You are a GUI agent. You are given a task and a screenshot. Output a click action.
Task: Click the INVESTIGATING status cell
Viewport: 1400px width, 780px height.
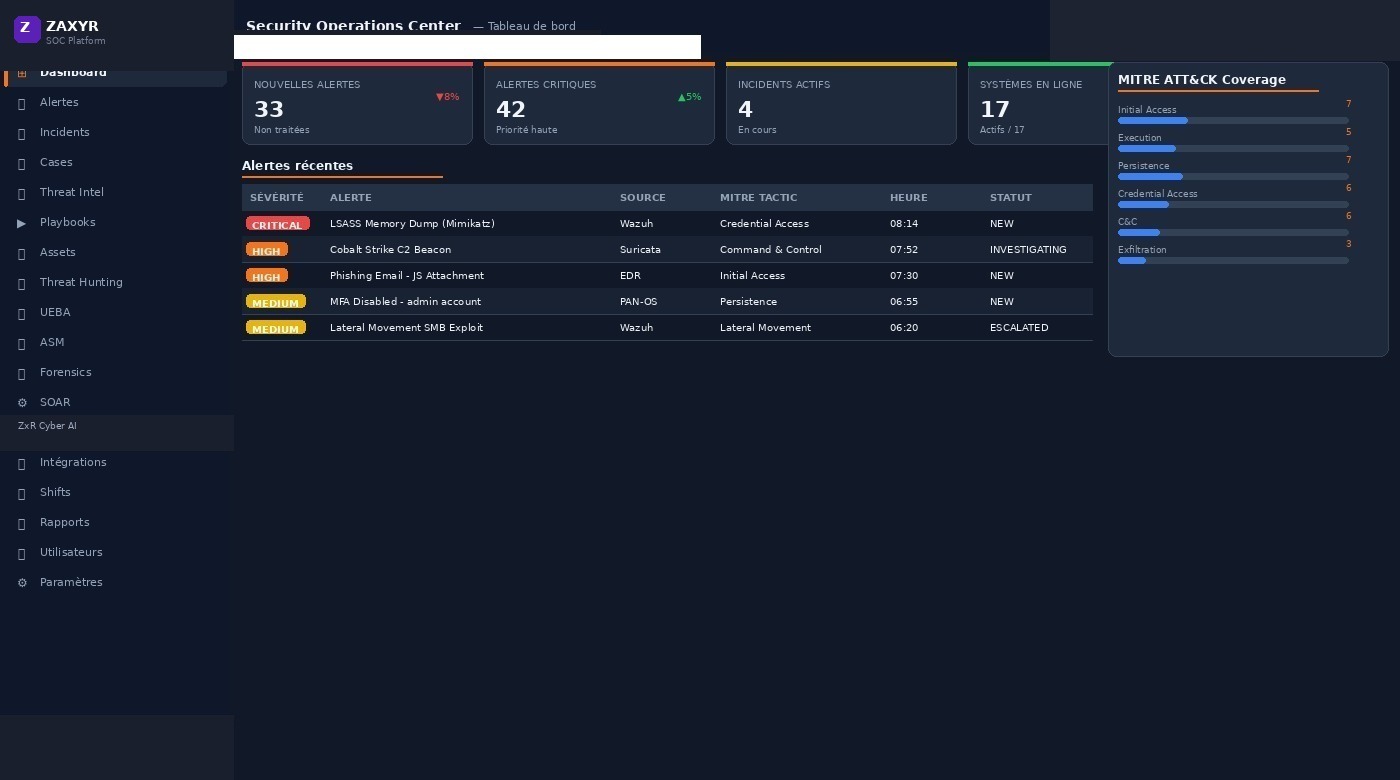point(1028,250)
